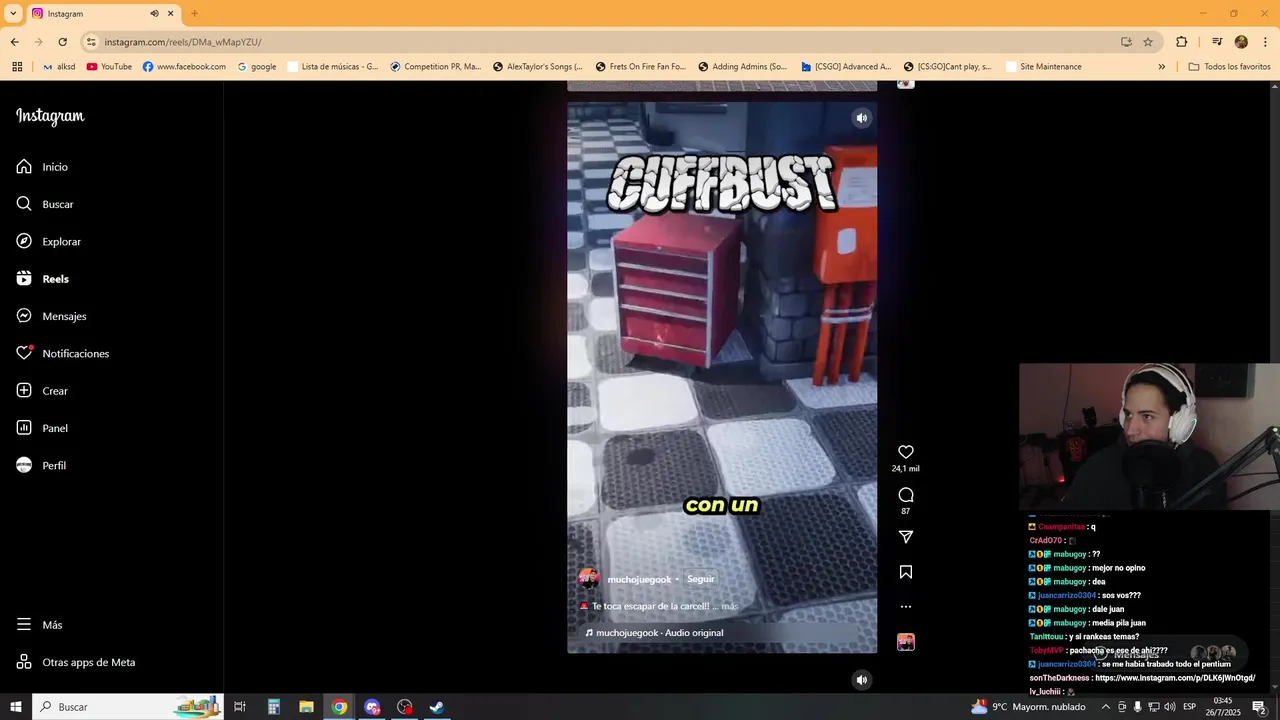Open the Frets On Fire Fan Fo... bookmark

[x=641, y=67]
